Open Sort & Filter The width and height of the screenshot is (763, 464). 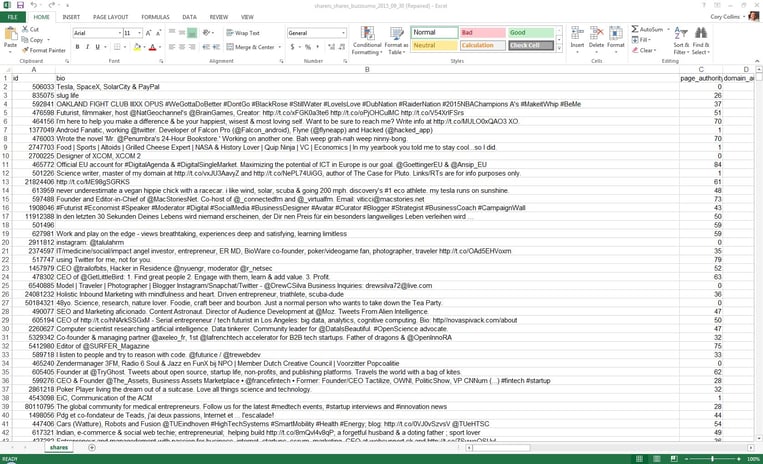681,41
